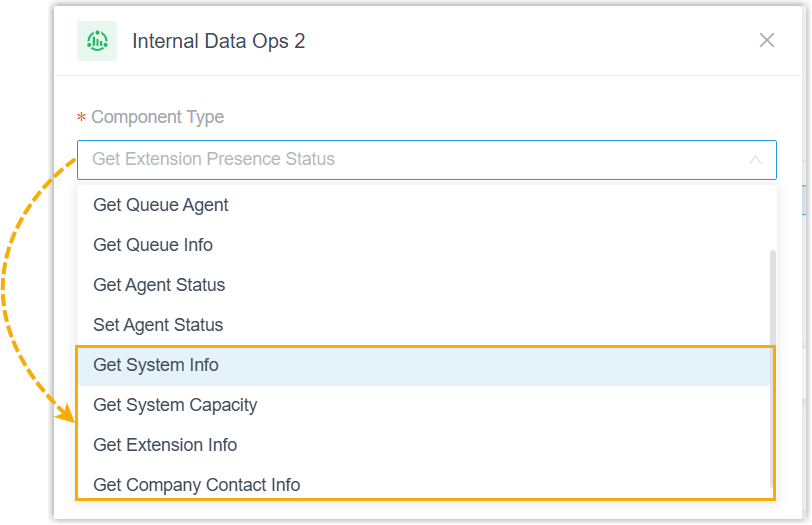
Task: Select Set Agent Status option
Action: 158,325
